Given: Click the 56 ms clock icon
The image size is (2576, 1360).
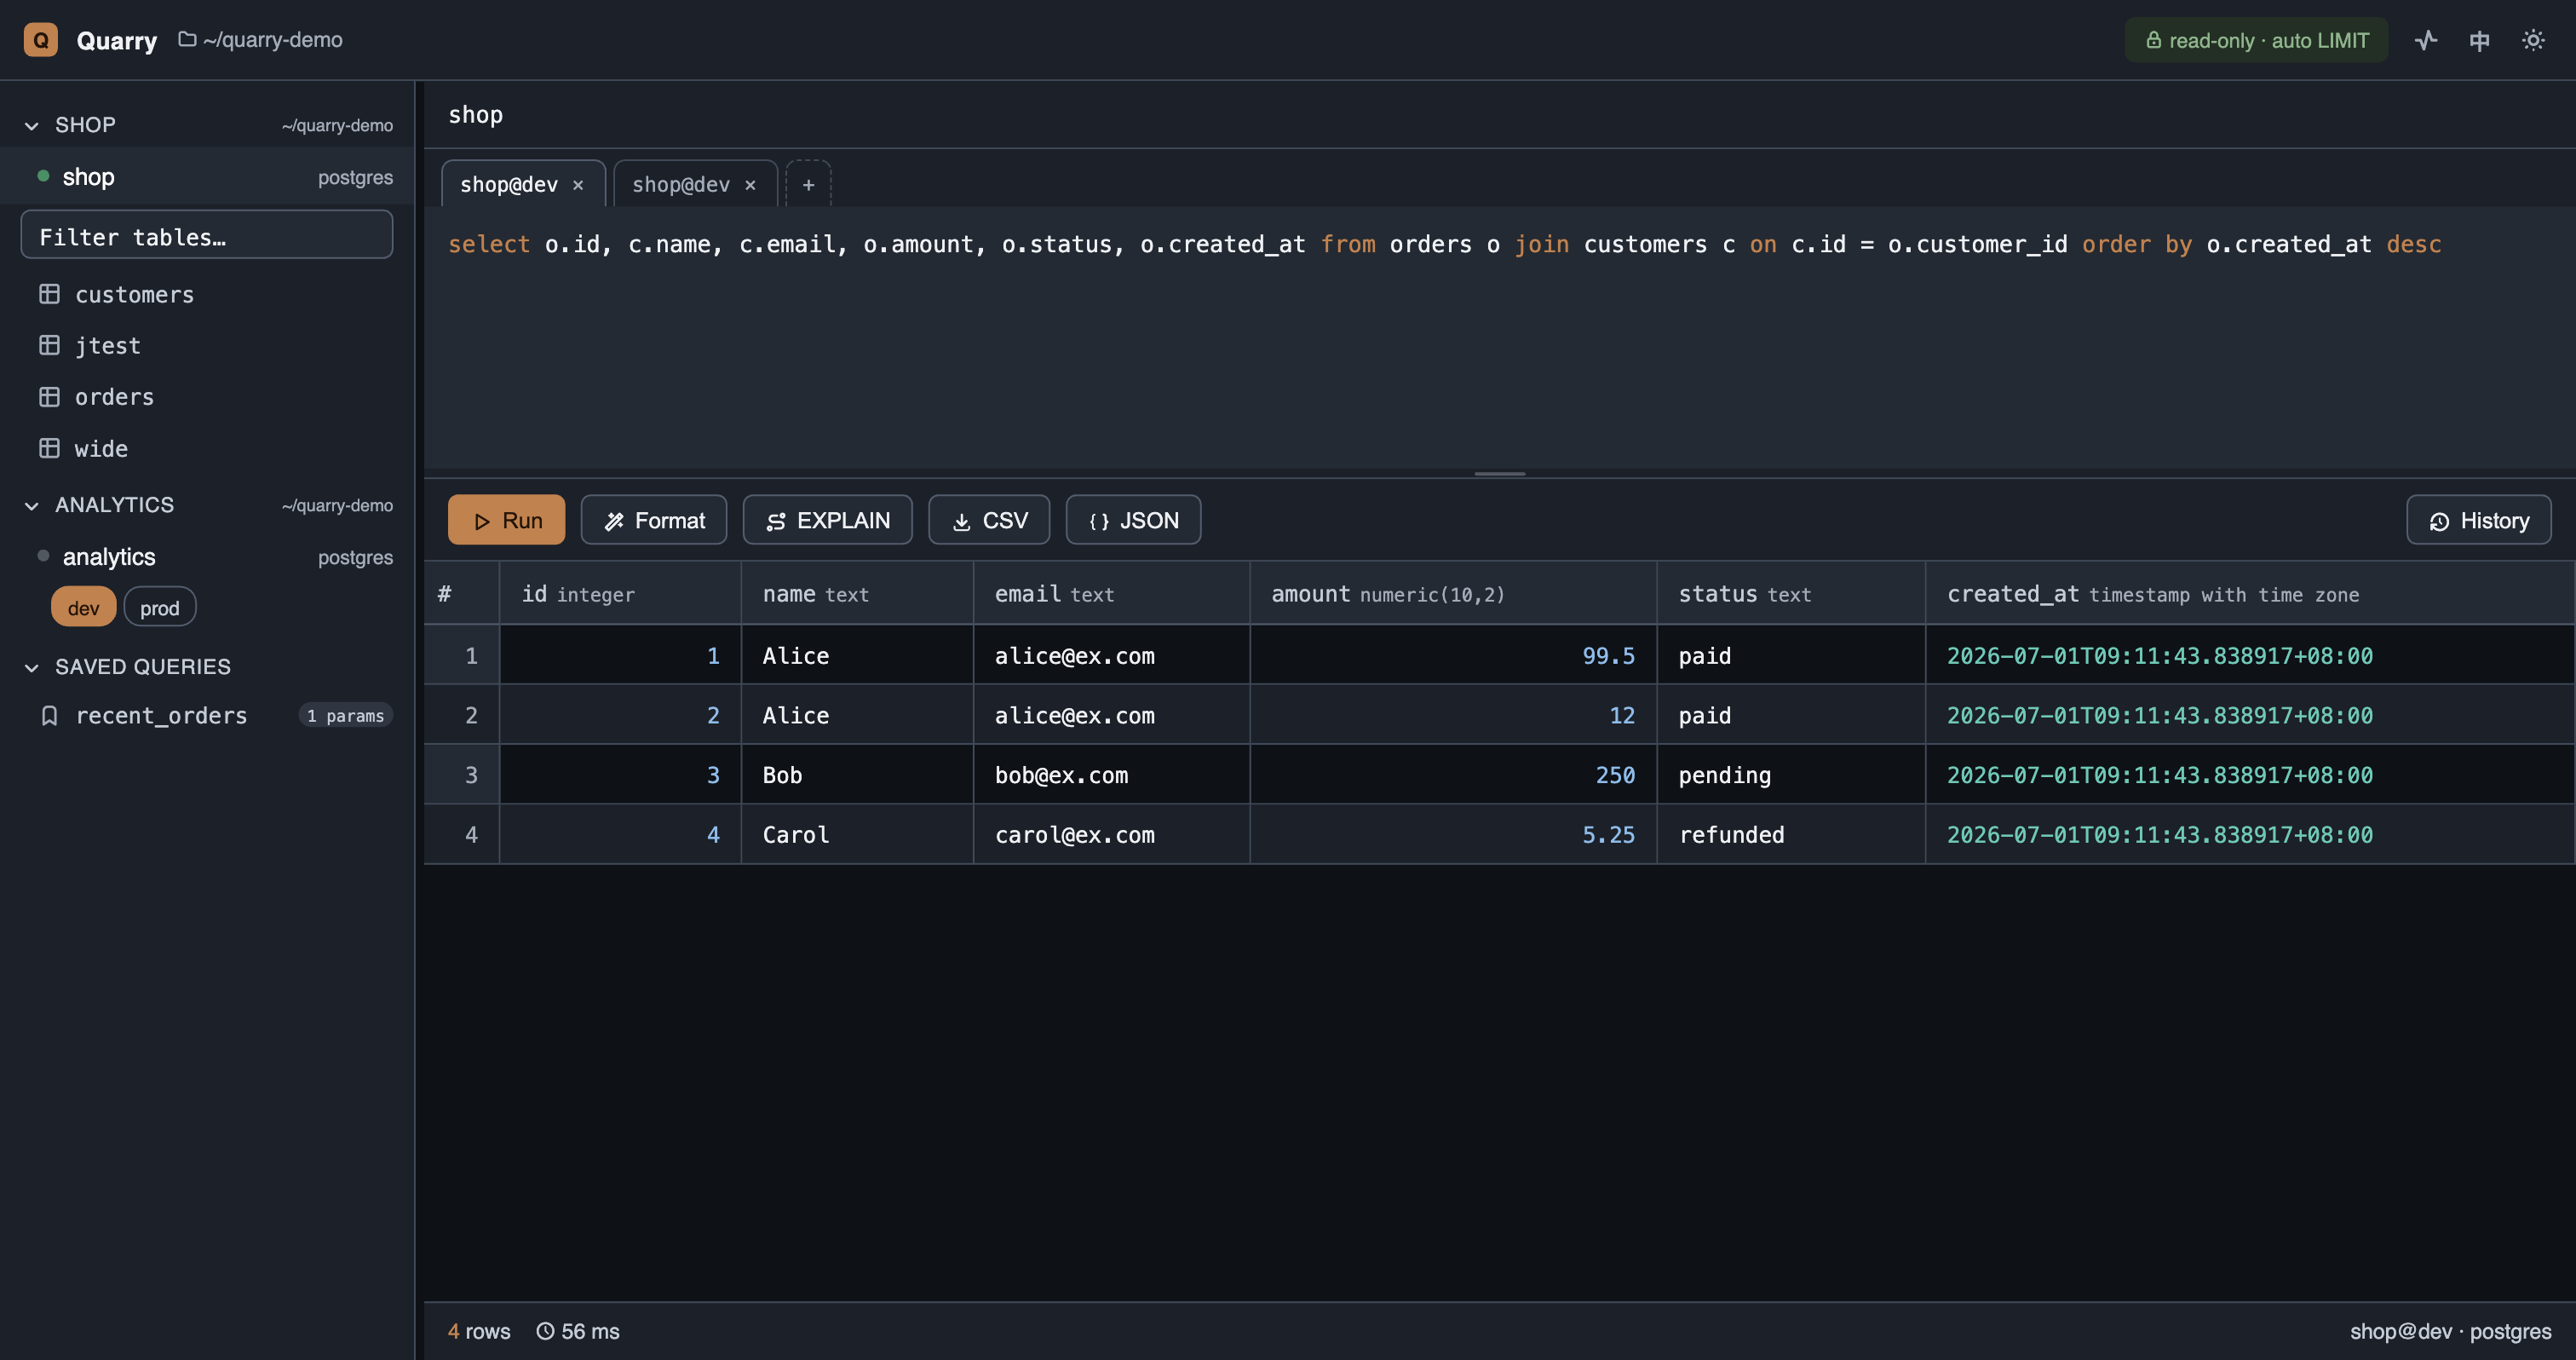Looking at the screenshot, I should 545,1332.
